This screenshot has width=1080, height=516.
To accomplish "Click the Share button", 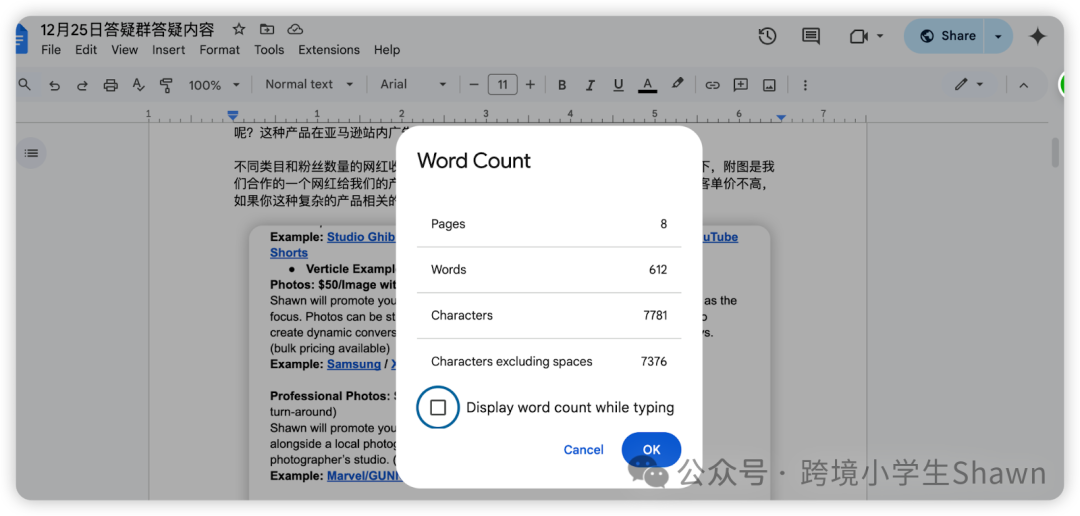I will pyautogui.click(x=946, y=36).
